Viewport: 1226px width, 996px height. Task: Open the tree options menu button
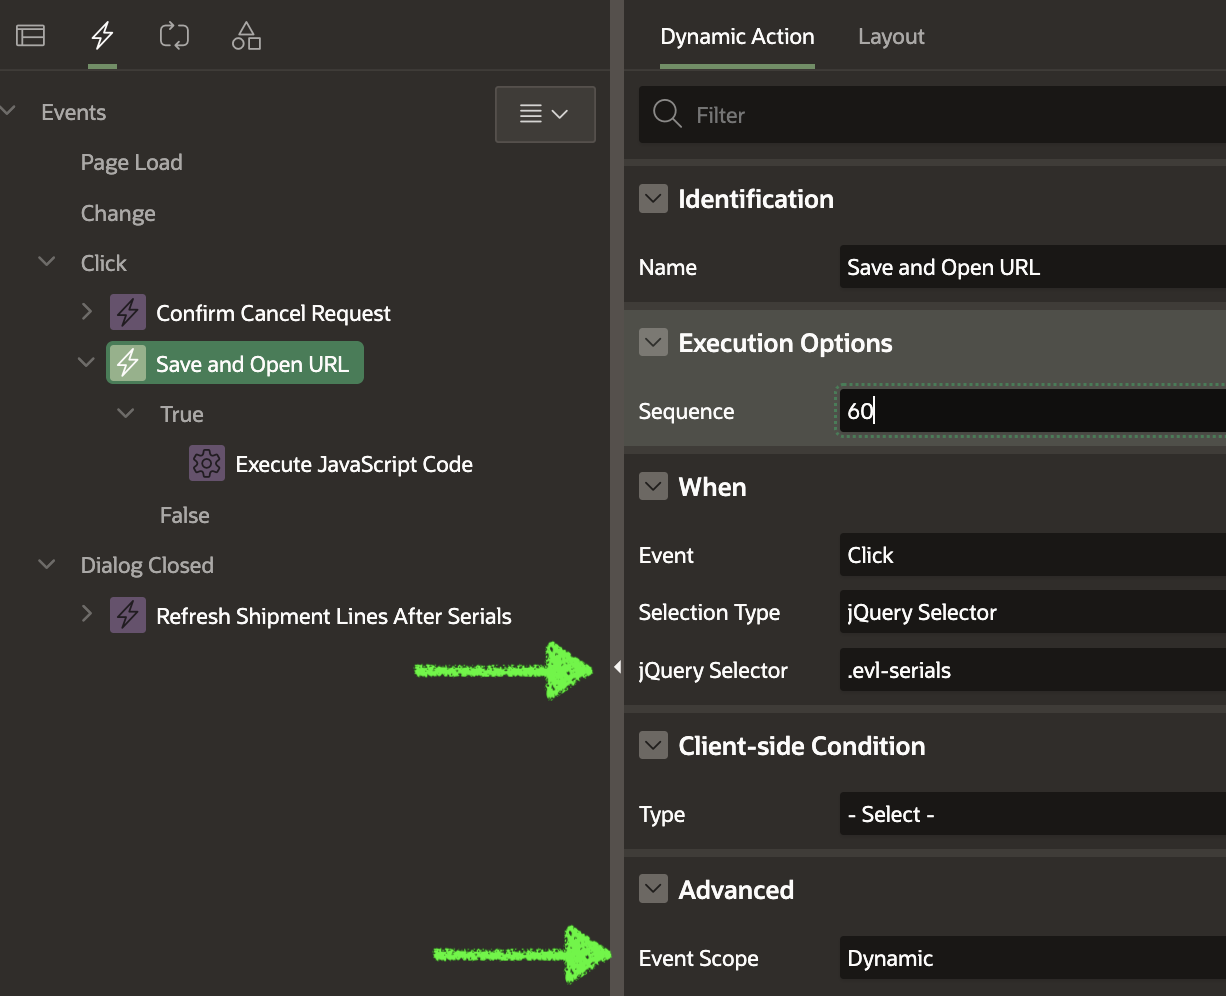click(545, 114)
